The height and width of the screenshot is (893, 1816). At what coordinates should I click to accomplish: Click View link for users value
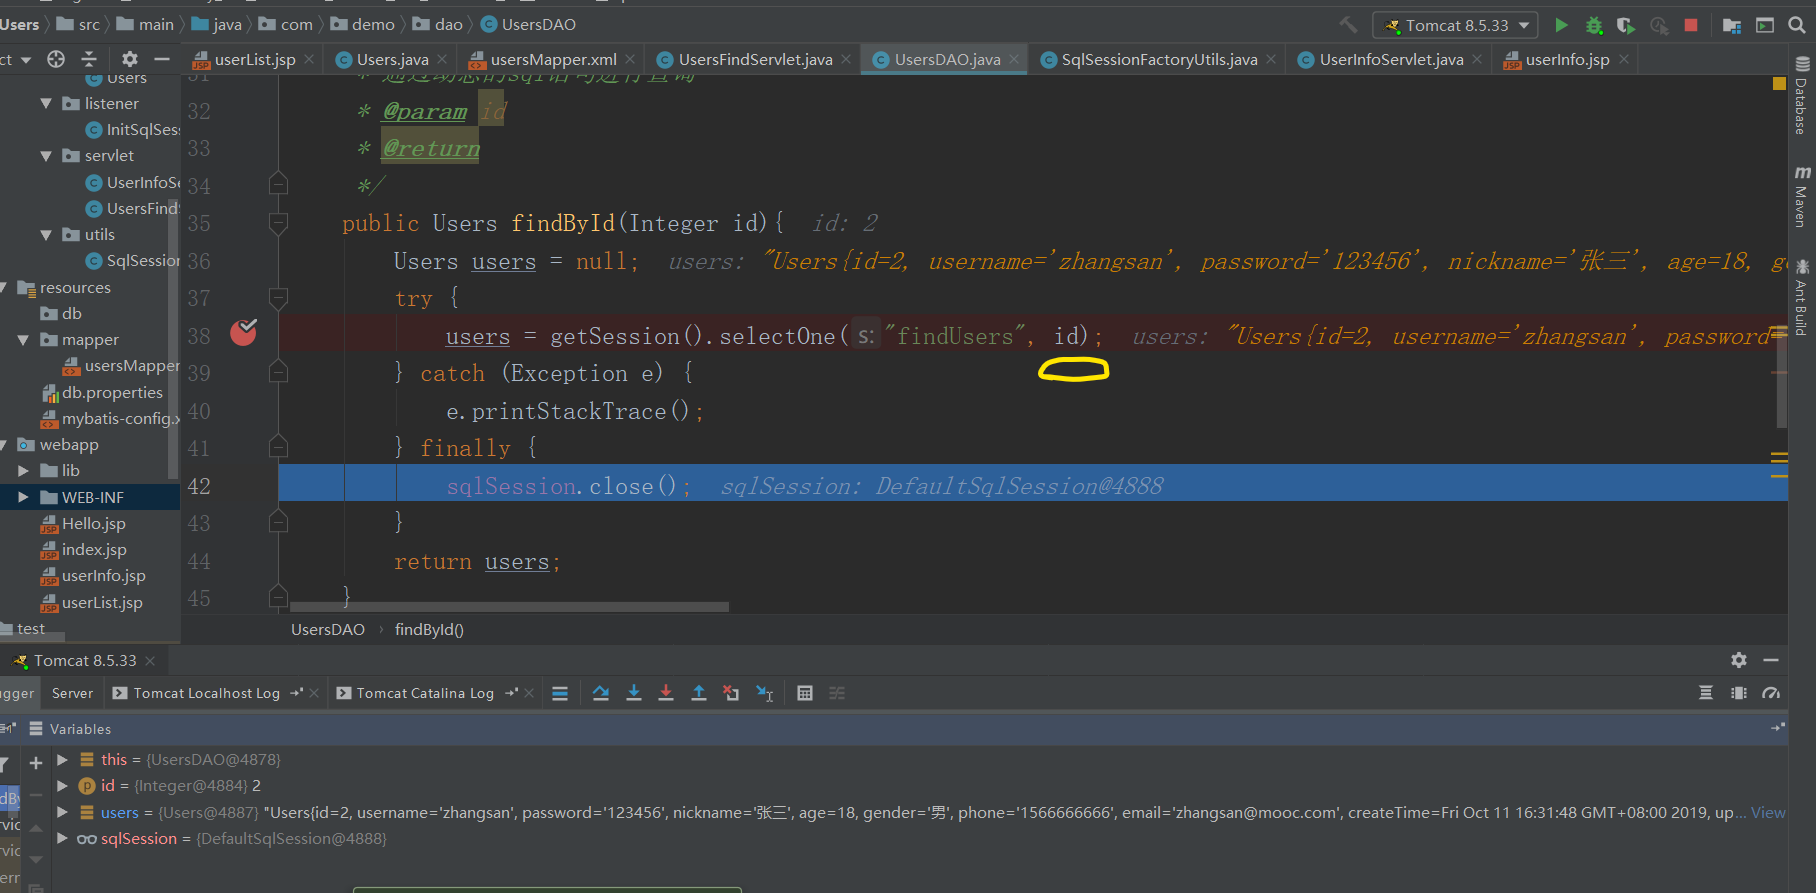pyautogui.click(x=1768, y=813)
